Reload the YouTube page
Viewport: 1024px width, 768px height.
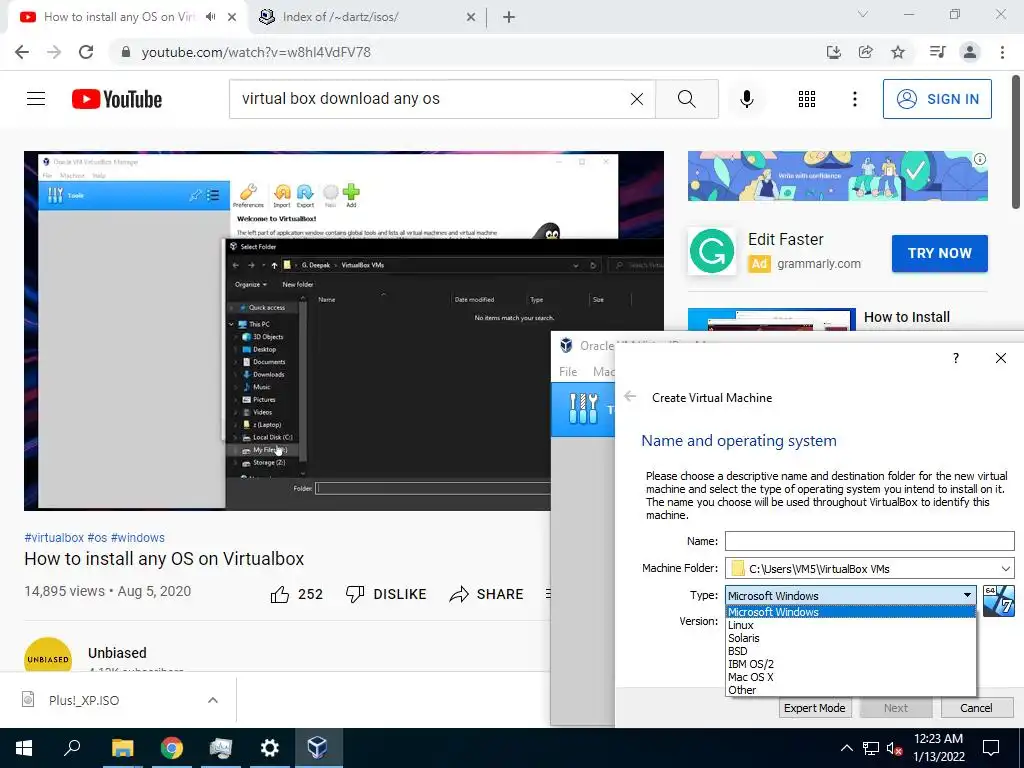click(86, 52)
